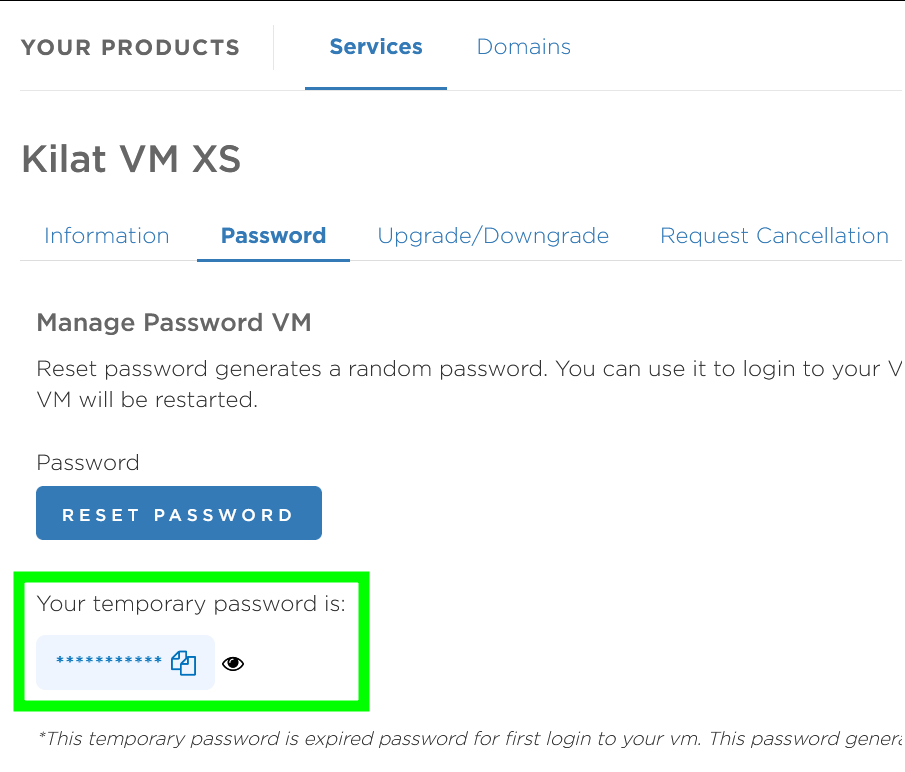Click the Manage Password VM heading
Screen dimensions: 905x772
[174, 322]
